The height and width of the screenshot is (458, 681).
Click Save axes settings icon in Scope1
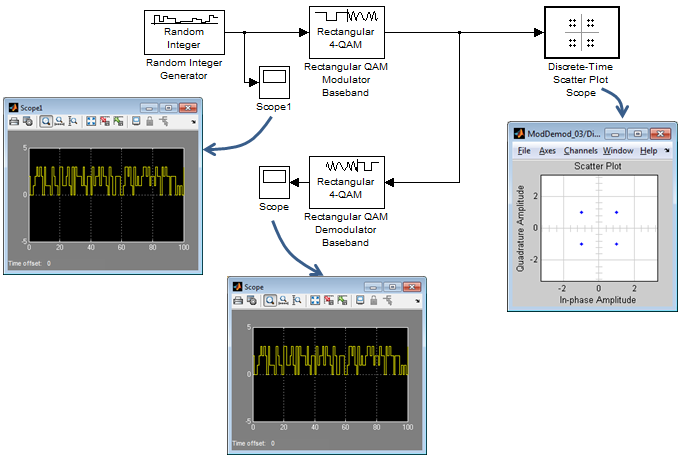point(105,121)
